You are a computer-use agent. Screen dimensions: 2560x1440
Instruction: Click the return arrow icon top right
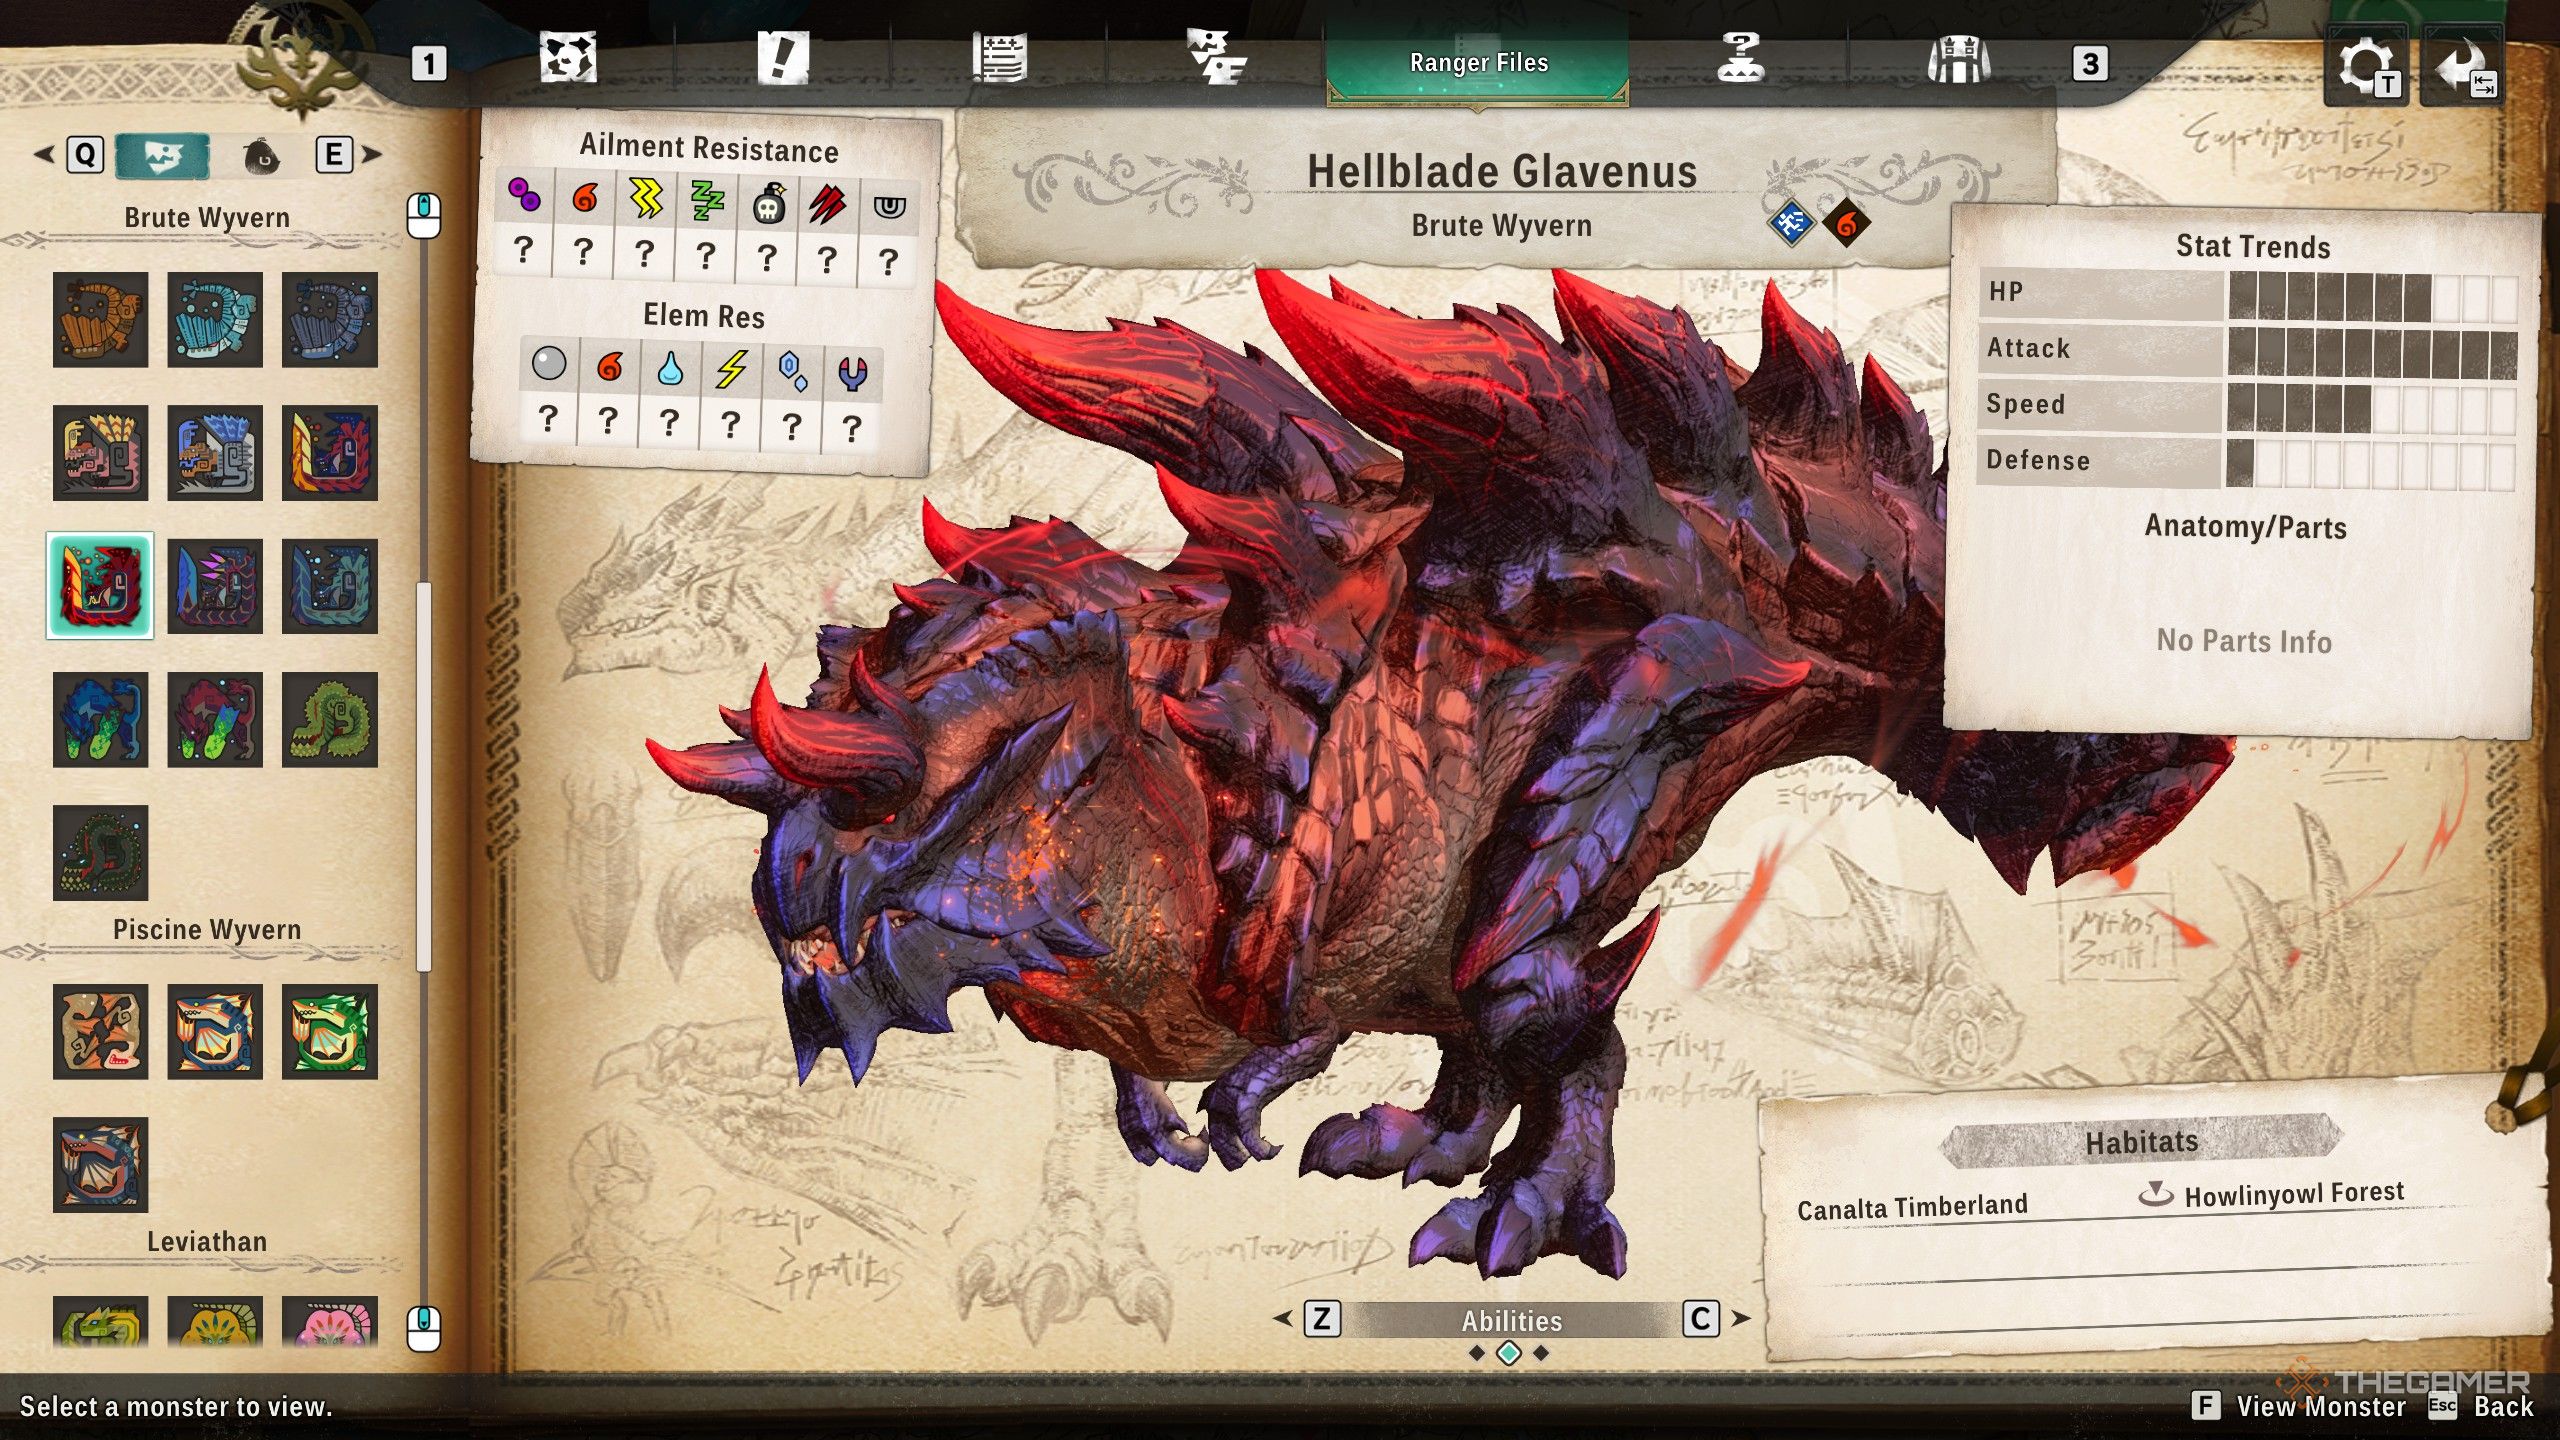(2464, 66)
